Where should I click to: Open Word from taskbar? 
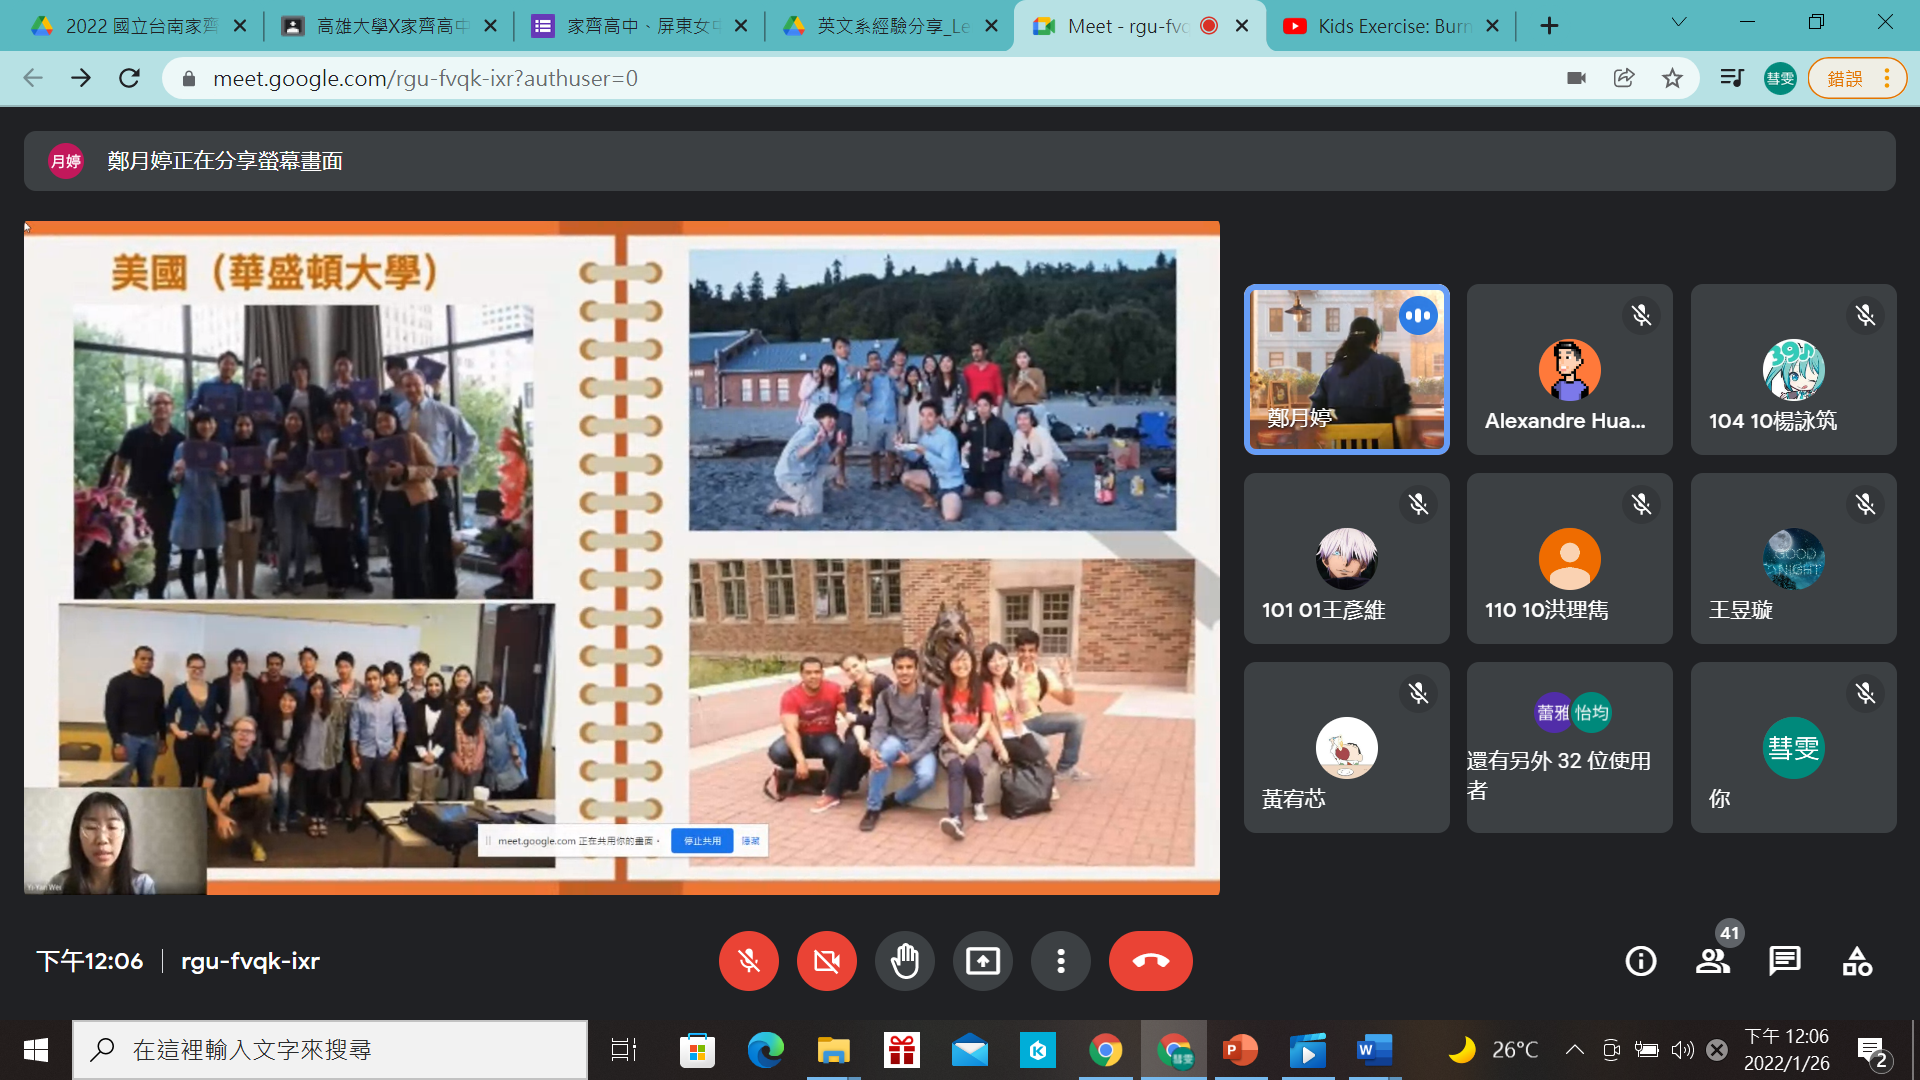tap(1375, 1050)
